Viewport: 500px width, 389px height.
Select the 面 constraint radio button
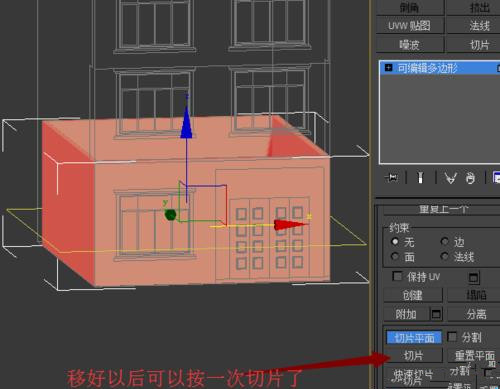click(395, 256)
